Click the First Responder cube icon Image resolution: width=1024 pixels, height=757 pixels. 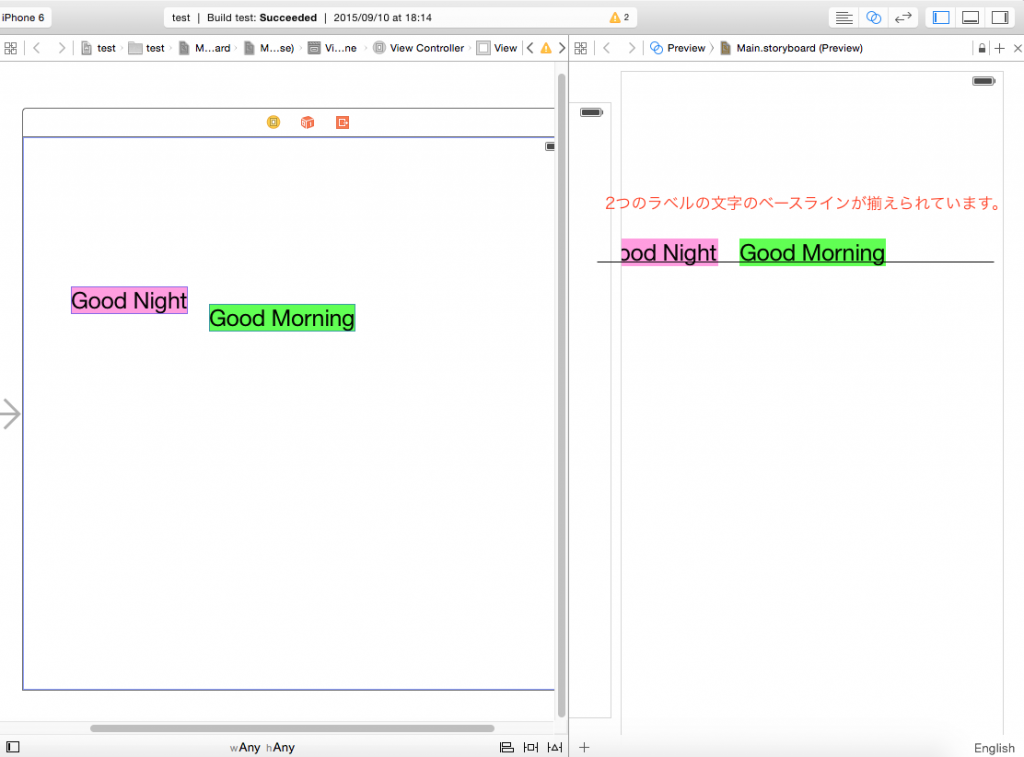pyautogui.click(x=308, y=122)
